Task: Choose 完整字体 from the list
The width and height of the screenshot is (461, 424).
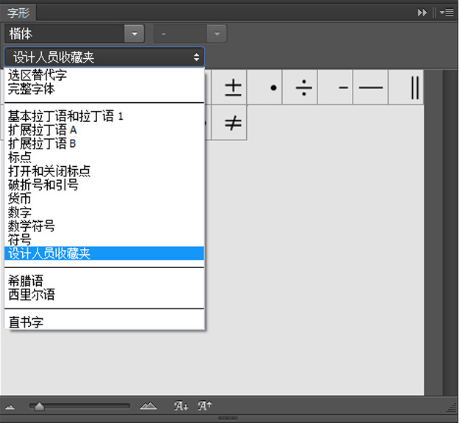Action: (x=104, y=89)
